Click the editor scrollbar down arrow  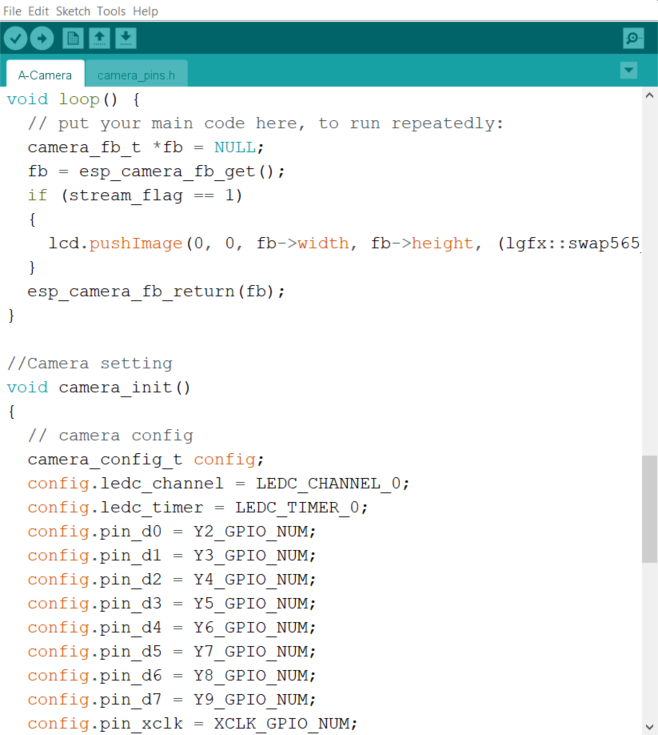(649, 727)
